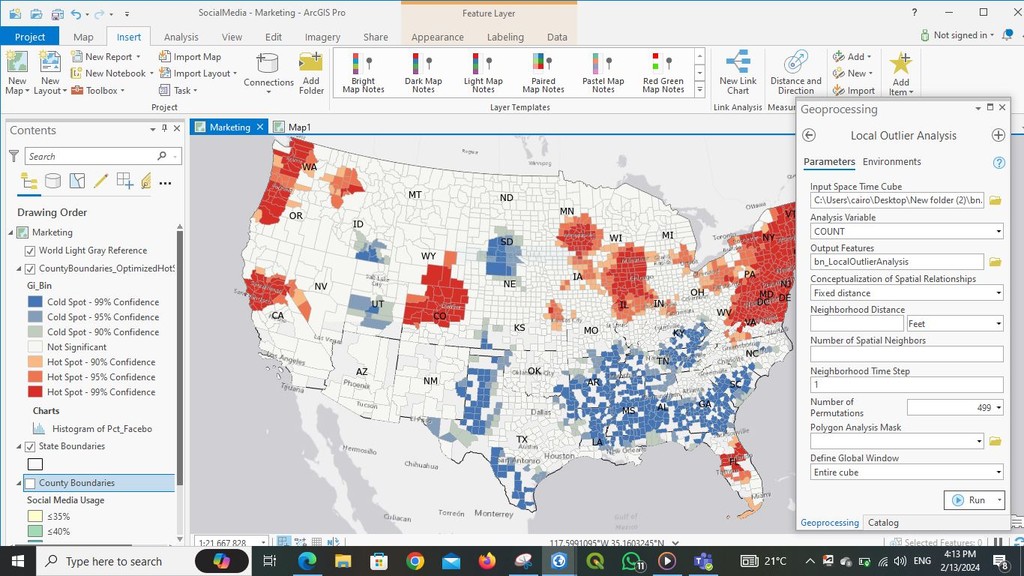
Task: Browse for Output Features folder
Action: pos(995,262)
